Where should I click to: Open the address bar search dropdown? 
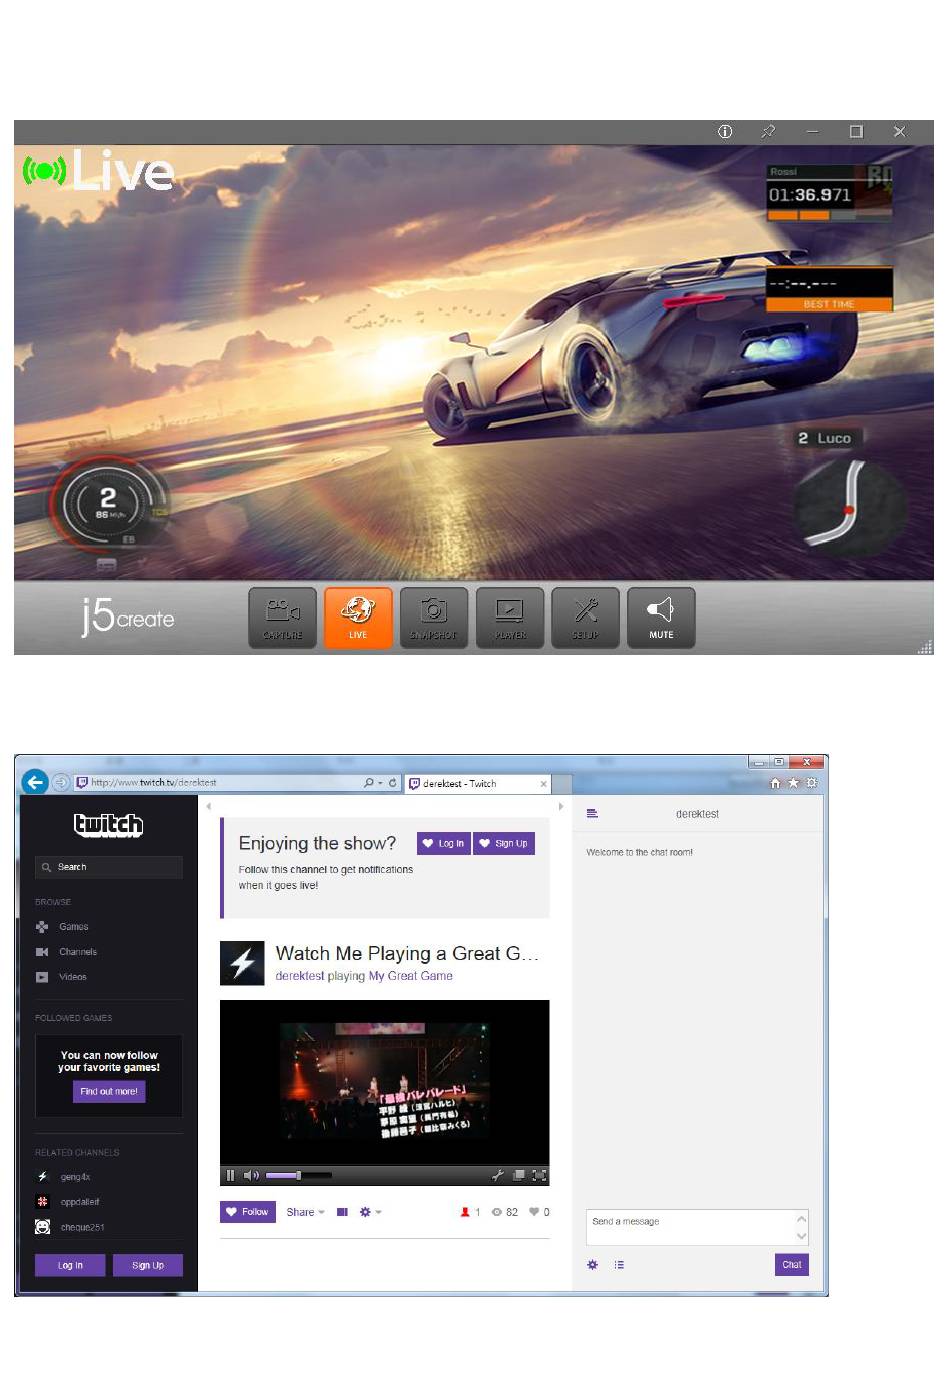(x=373, y=783)
